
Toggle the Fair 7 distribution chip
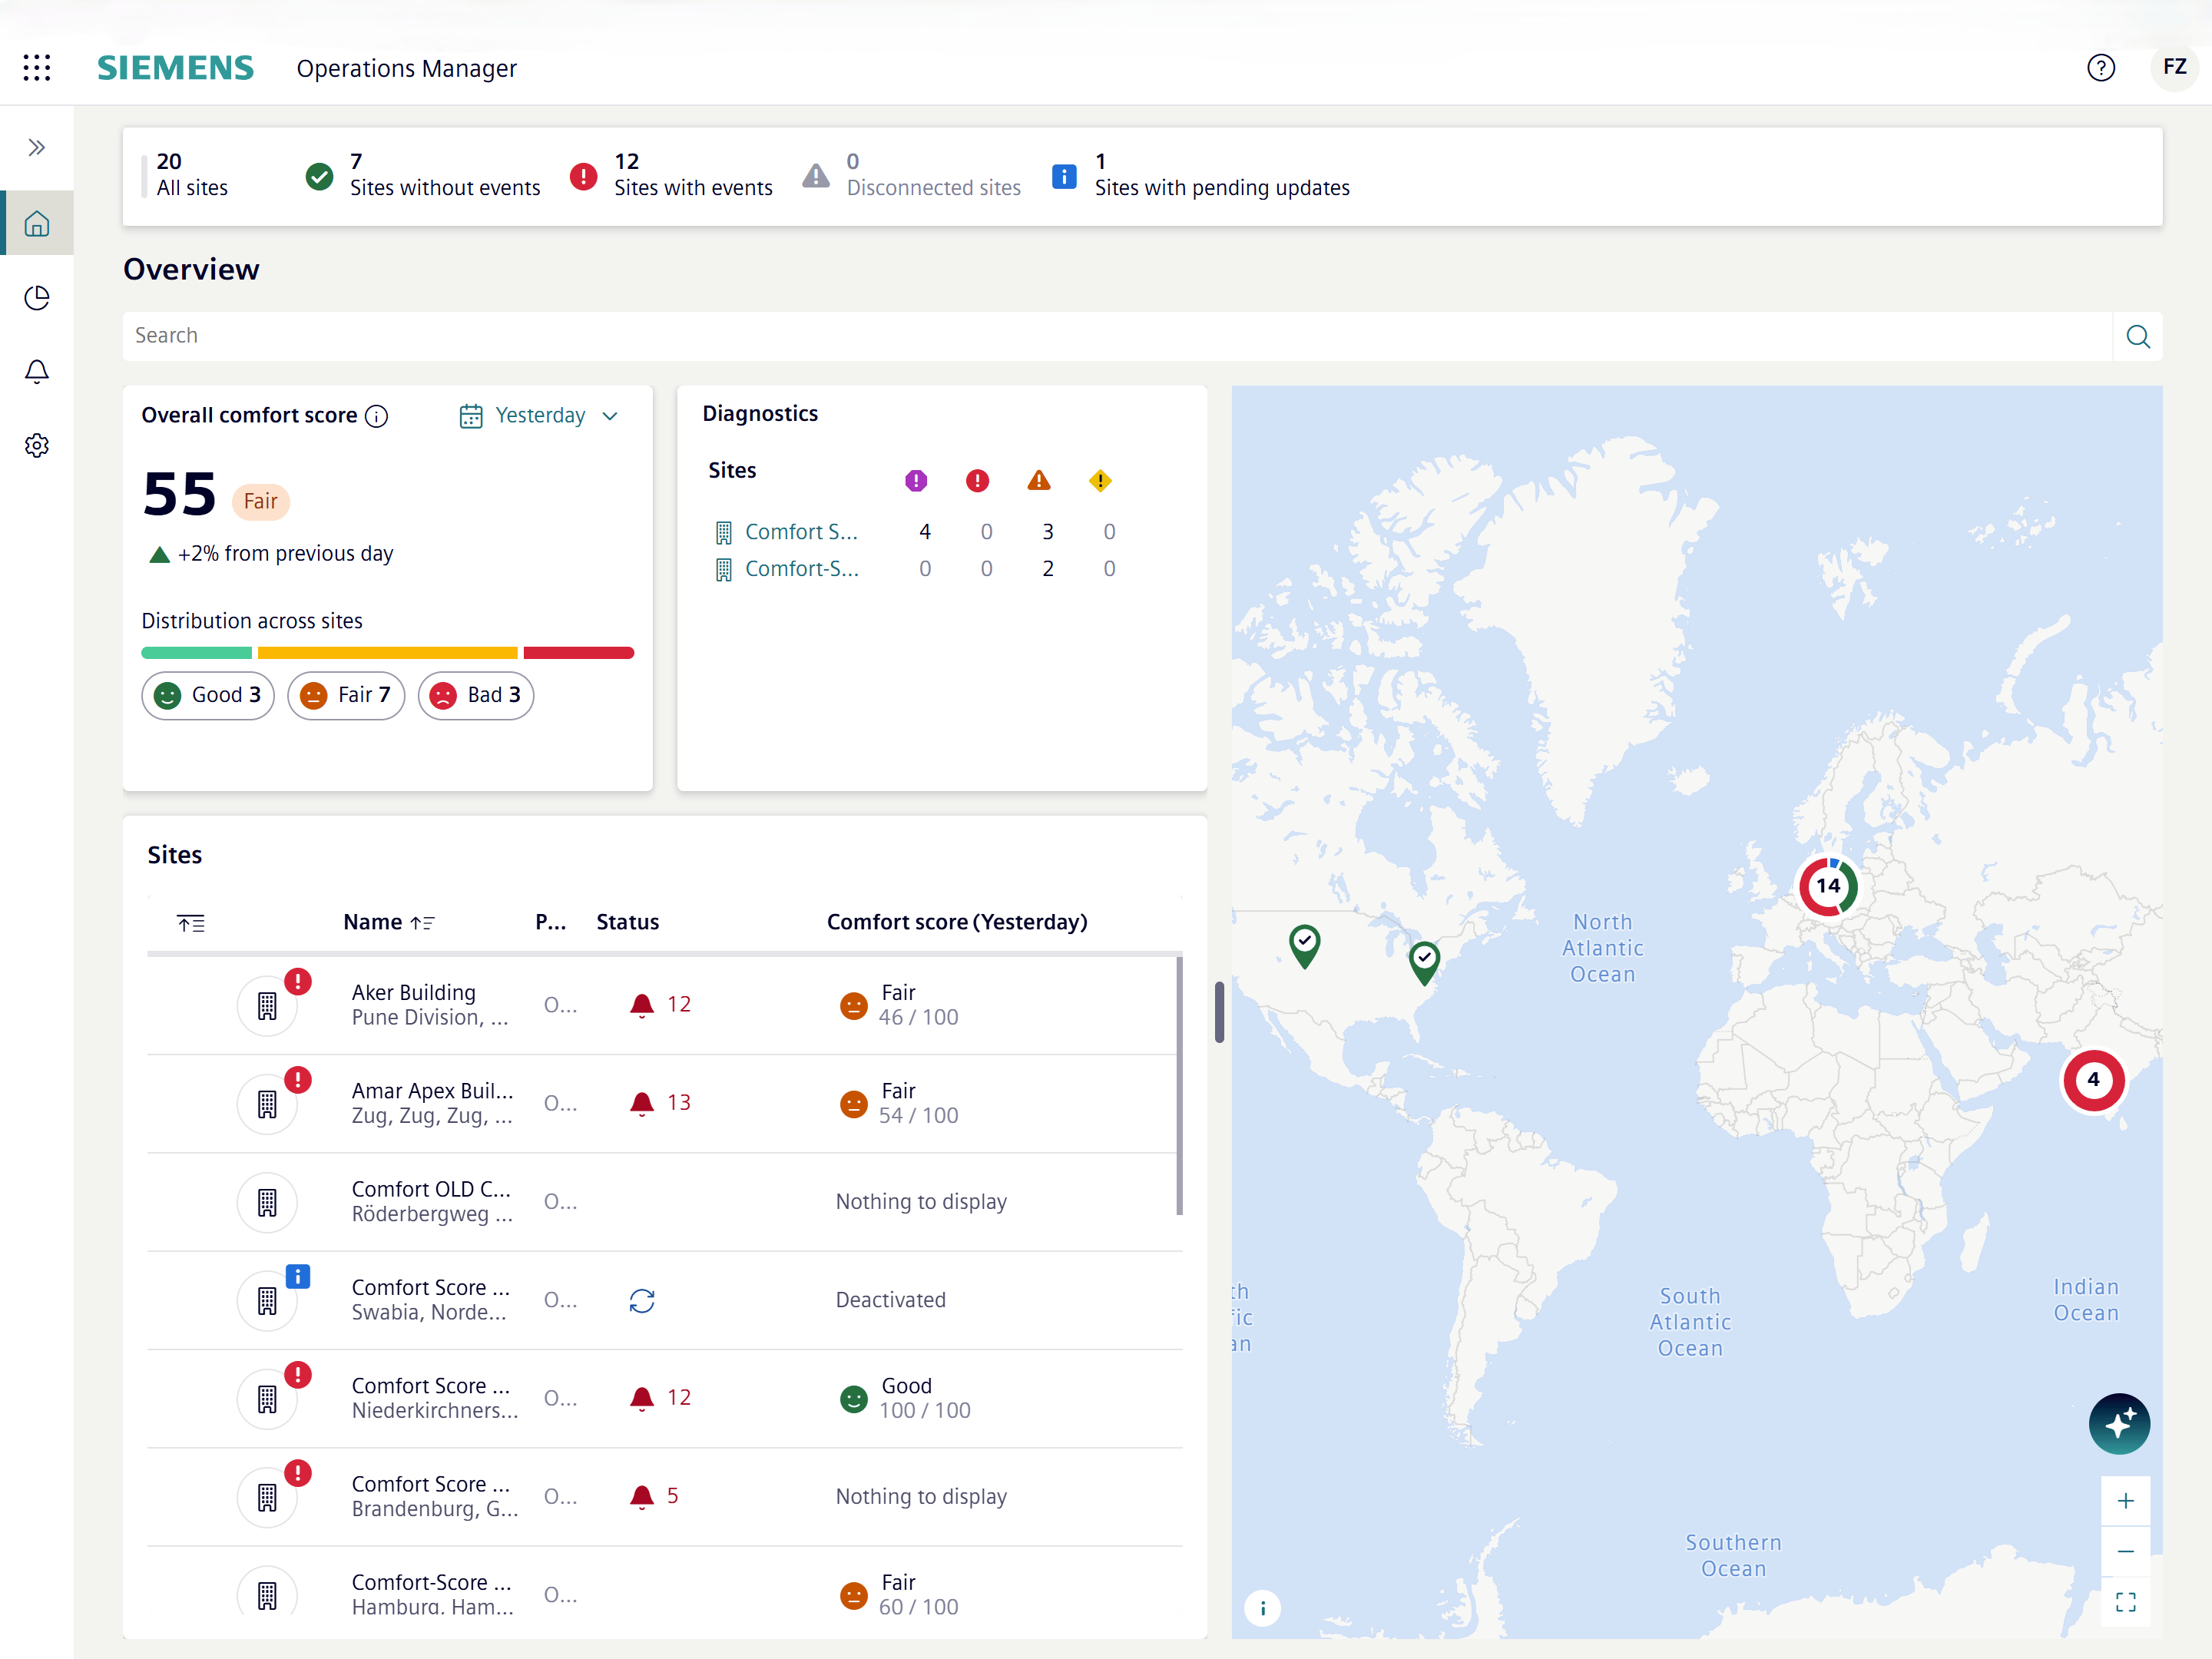[x=346, y=695]
